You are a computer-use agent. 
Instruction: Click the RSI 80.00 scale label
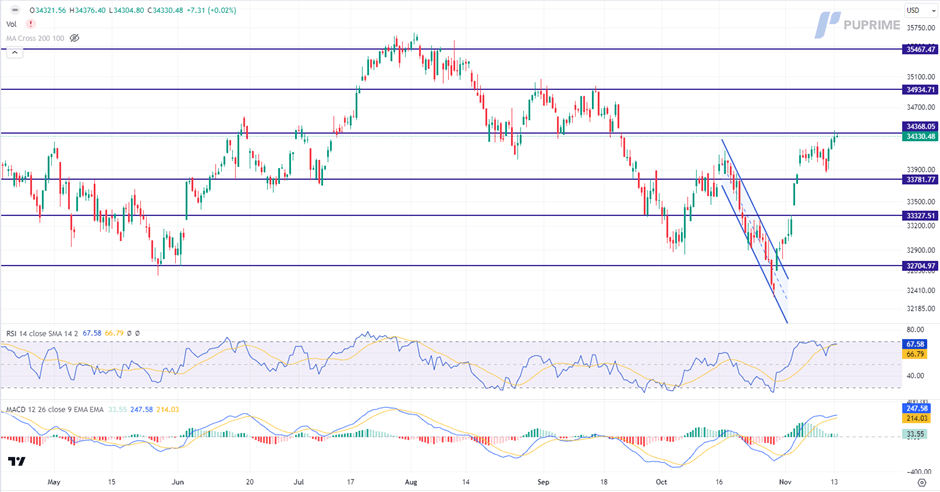click(x=915, y=330)
